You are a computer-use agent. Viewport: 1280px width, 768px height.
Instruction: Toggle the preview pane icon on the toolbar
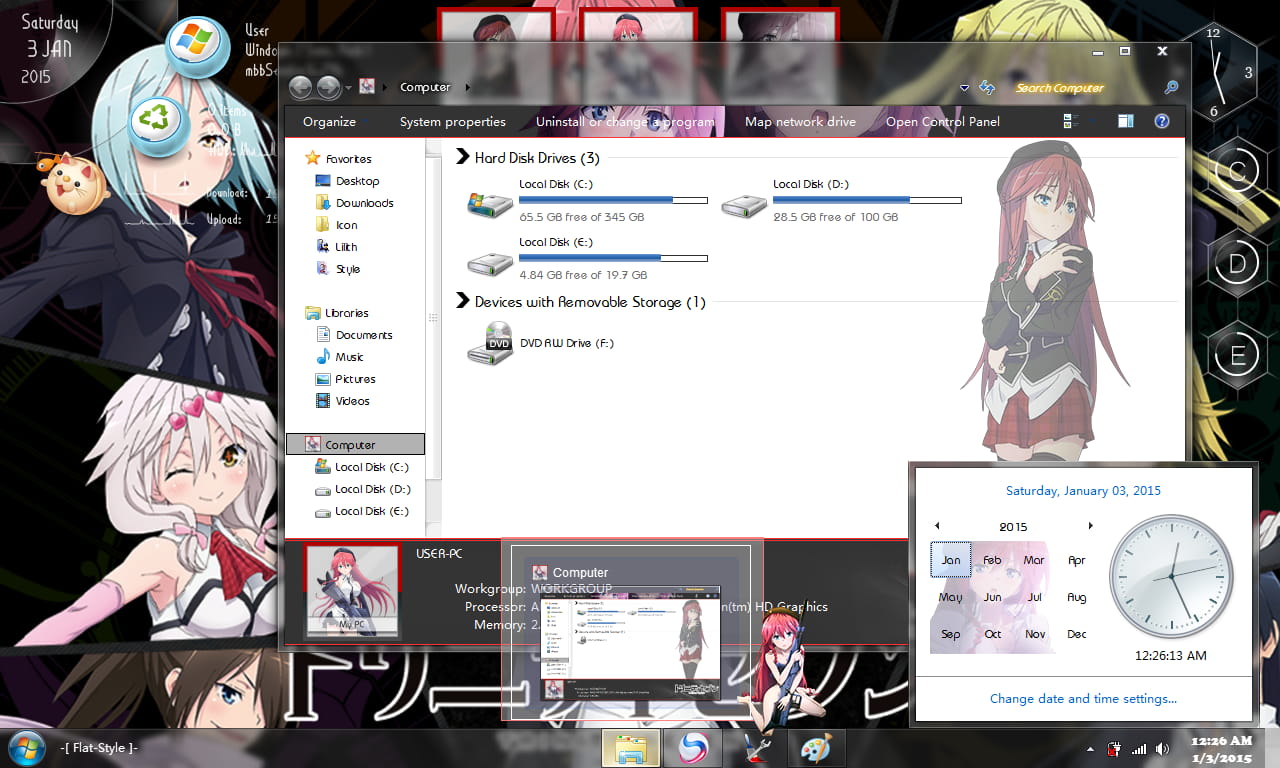click(1124, 121)
